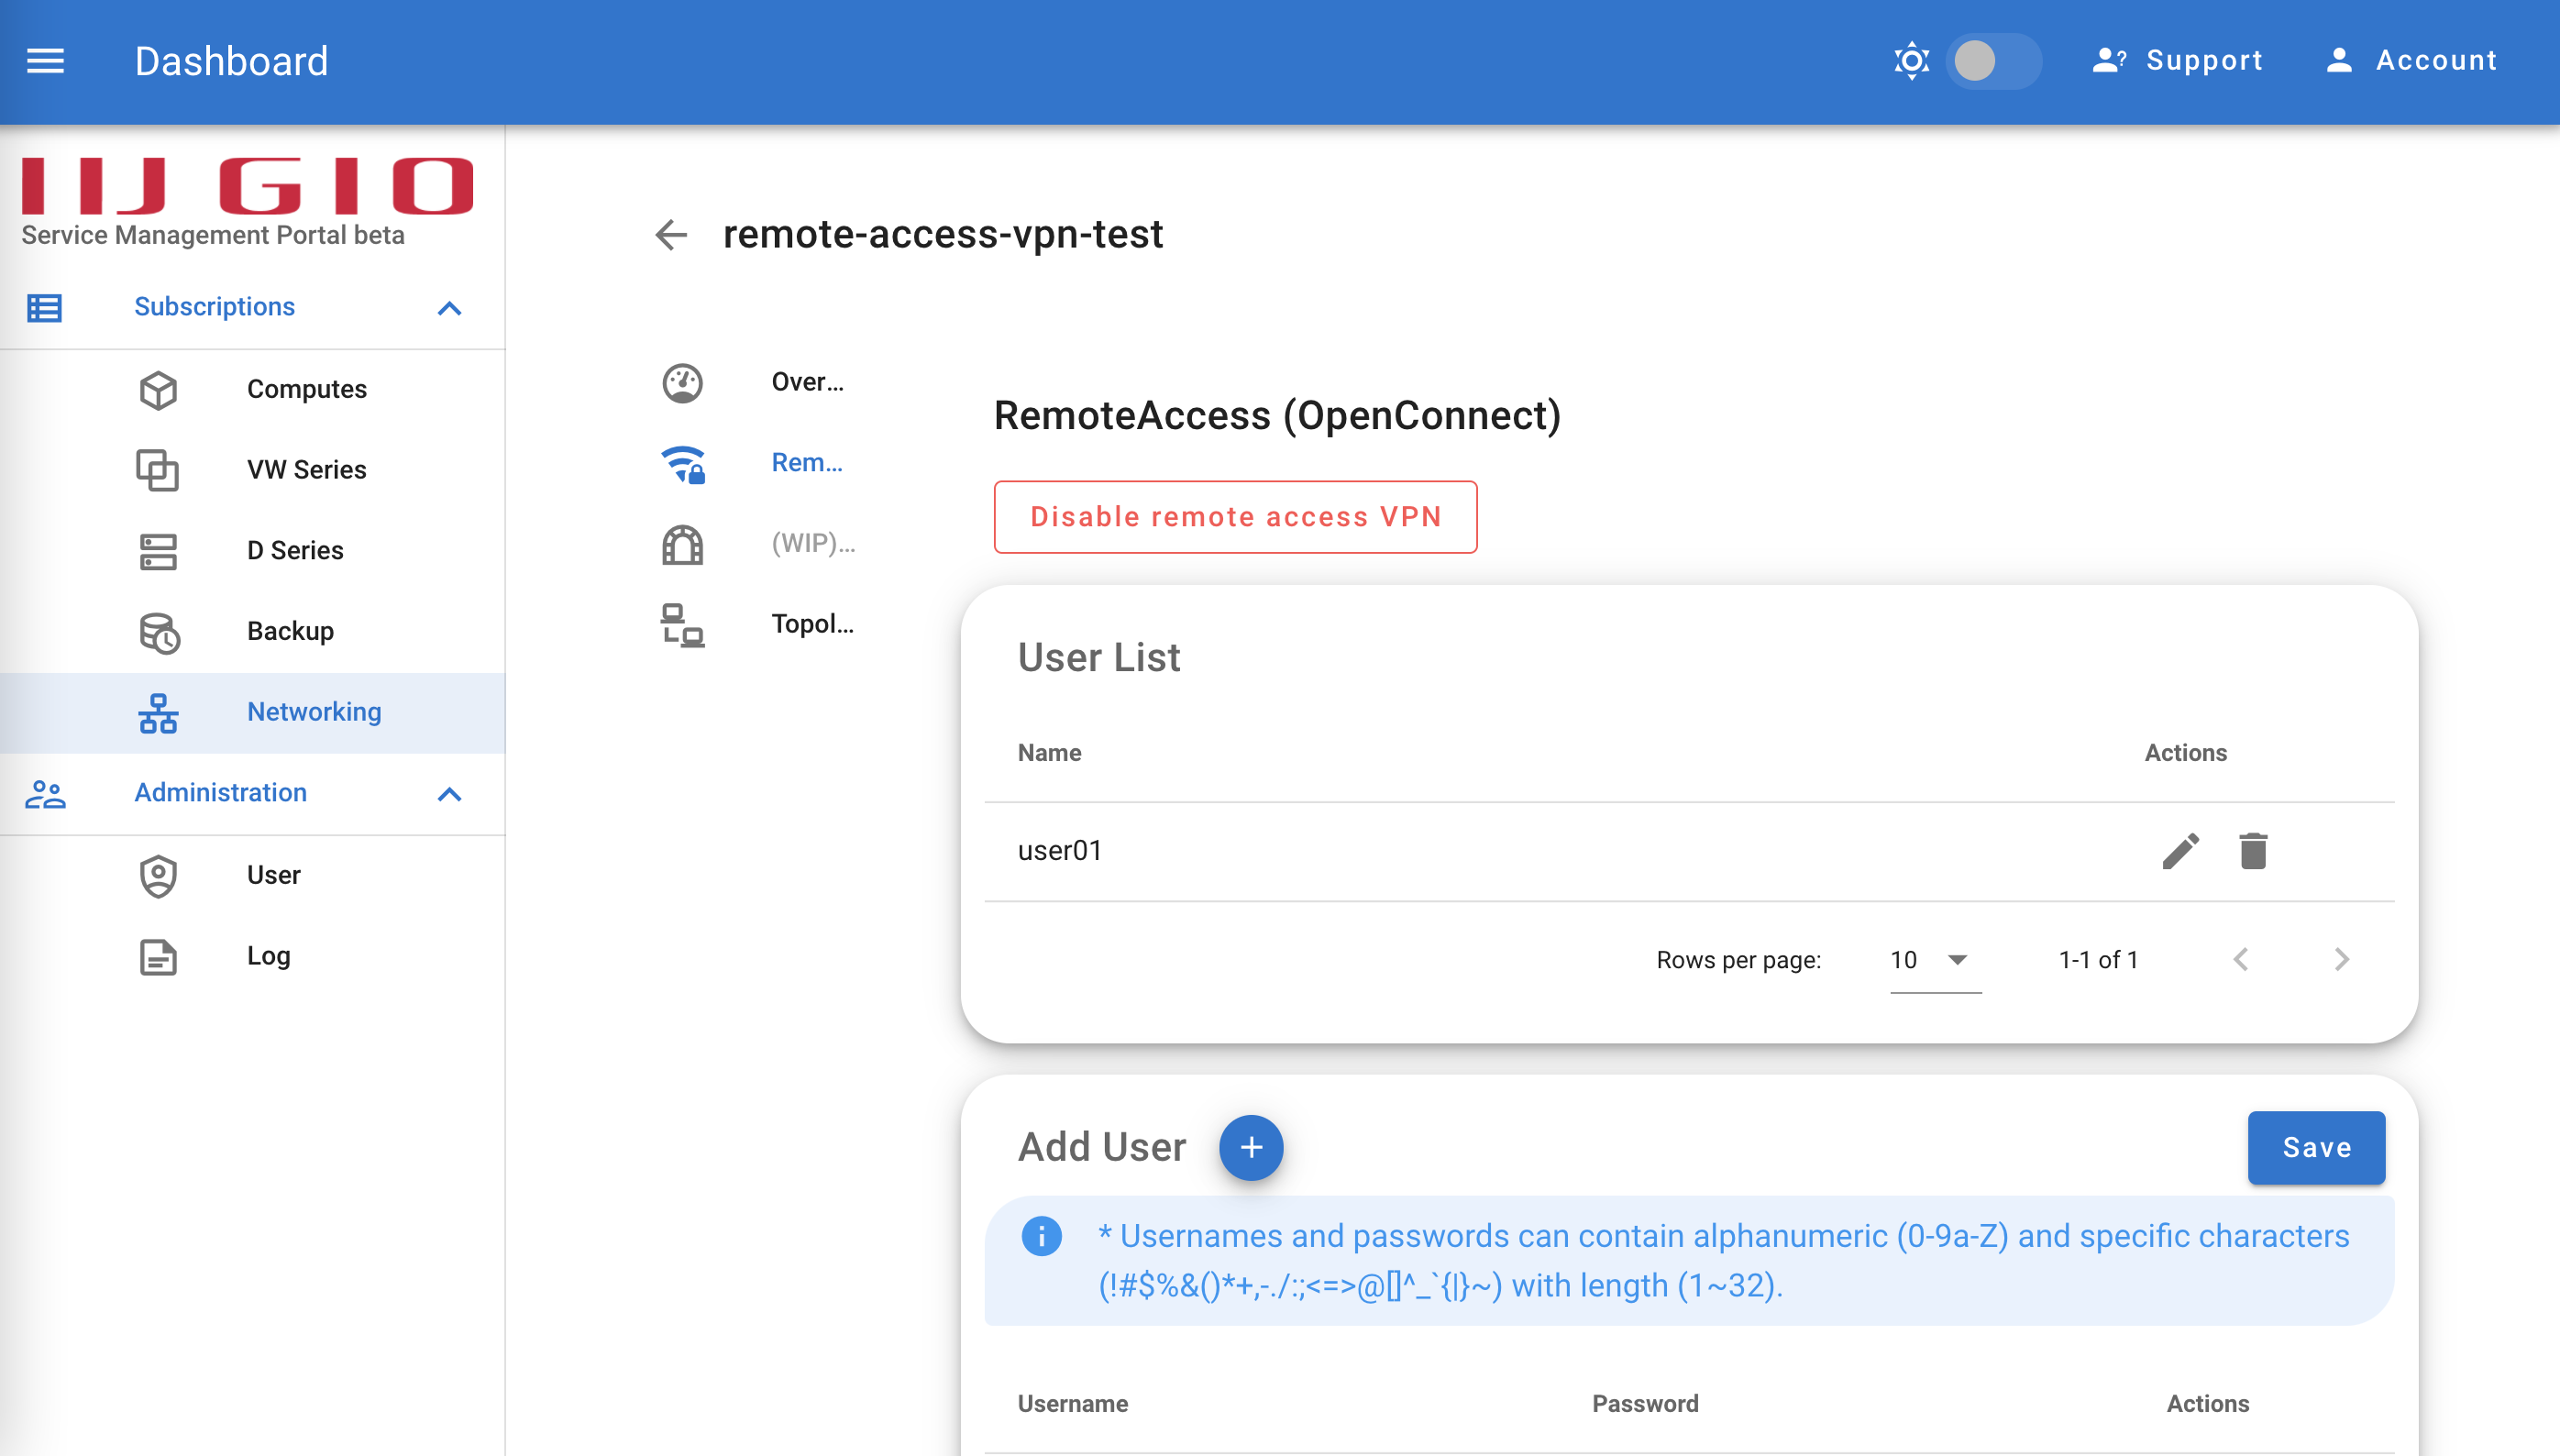Open the Rows per page dropdown
This screenshot has width=2560, height=1456.
[1935, 960]
